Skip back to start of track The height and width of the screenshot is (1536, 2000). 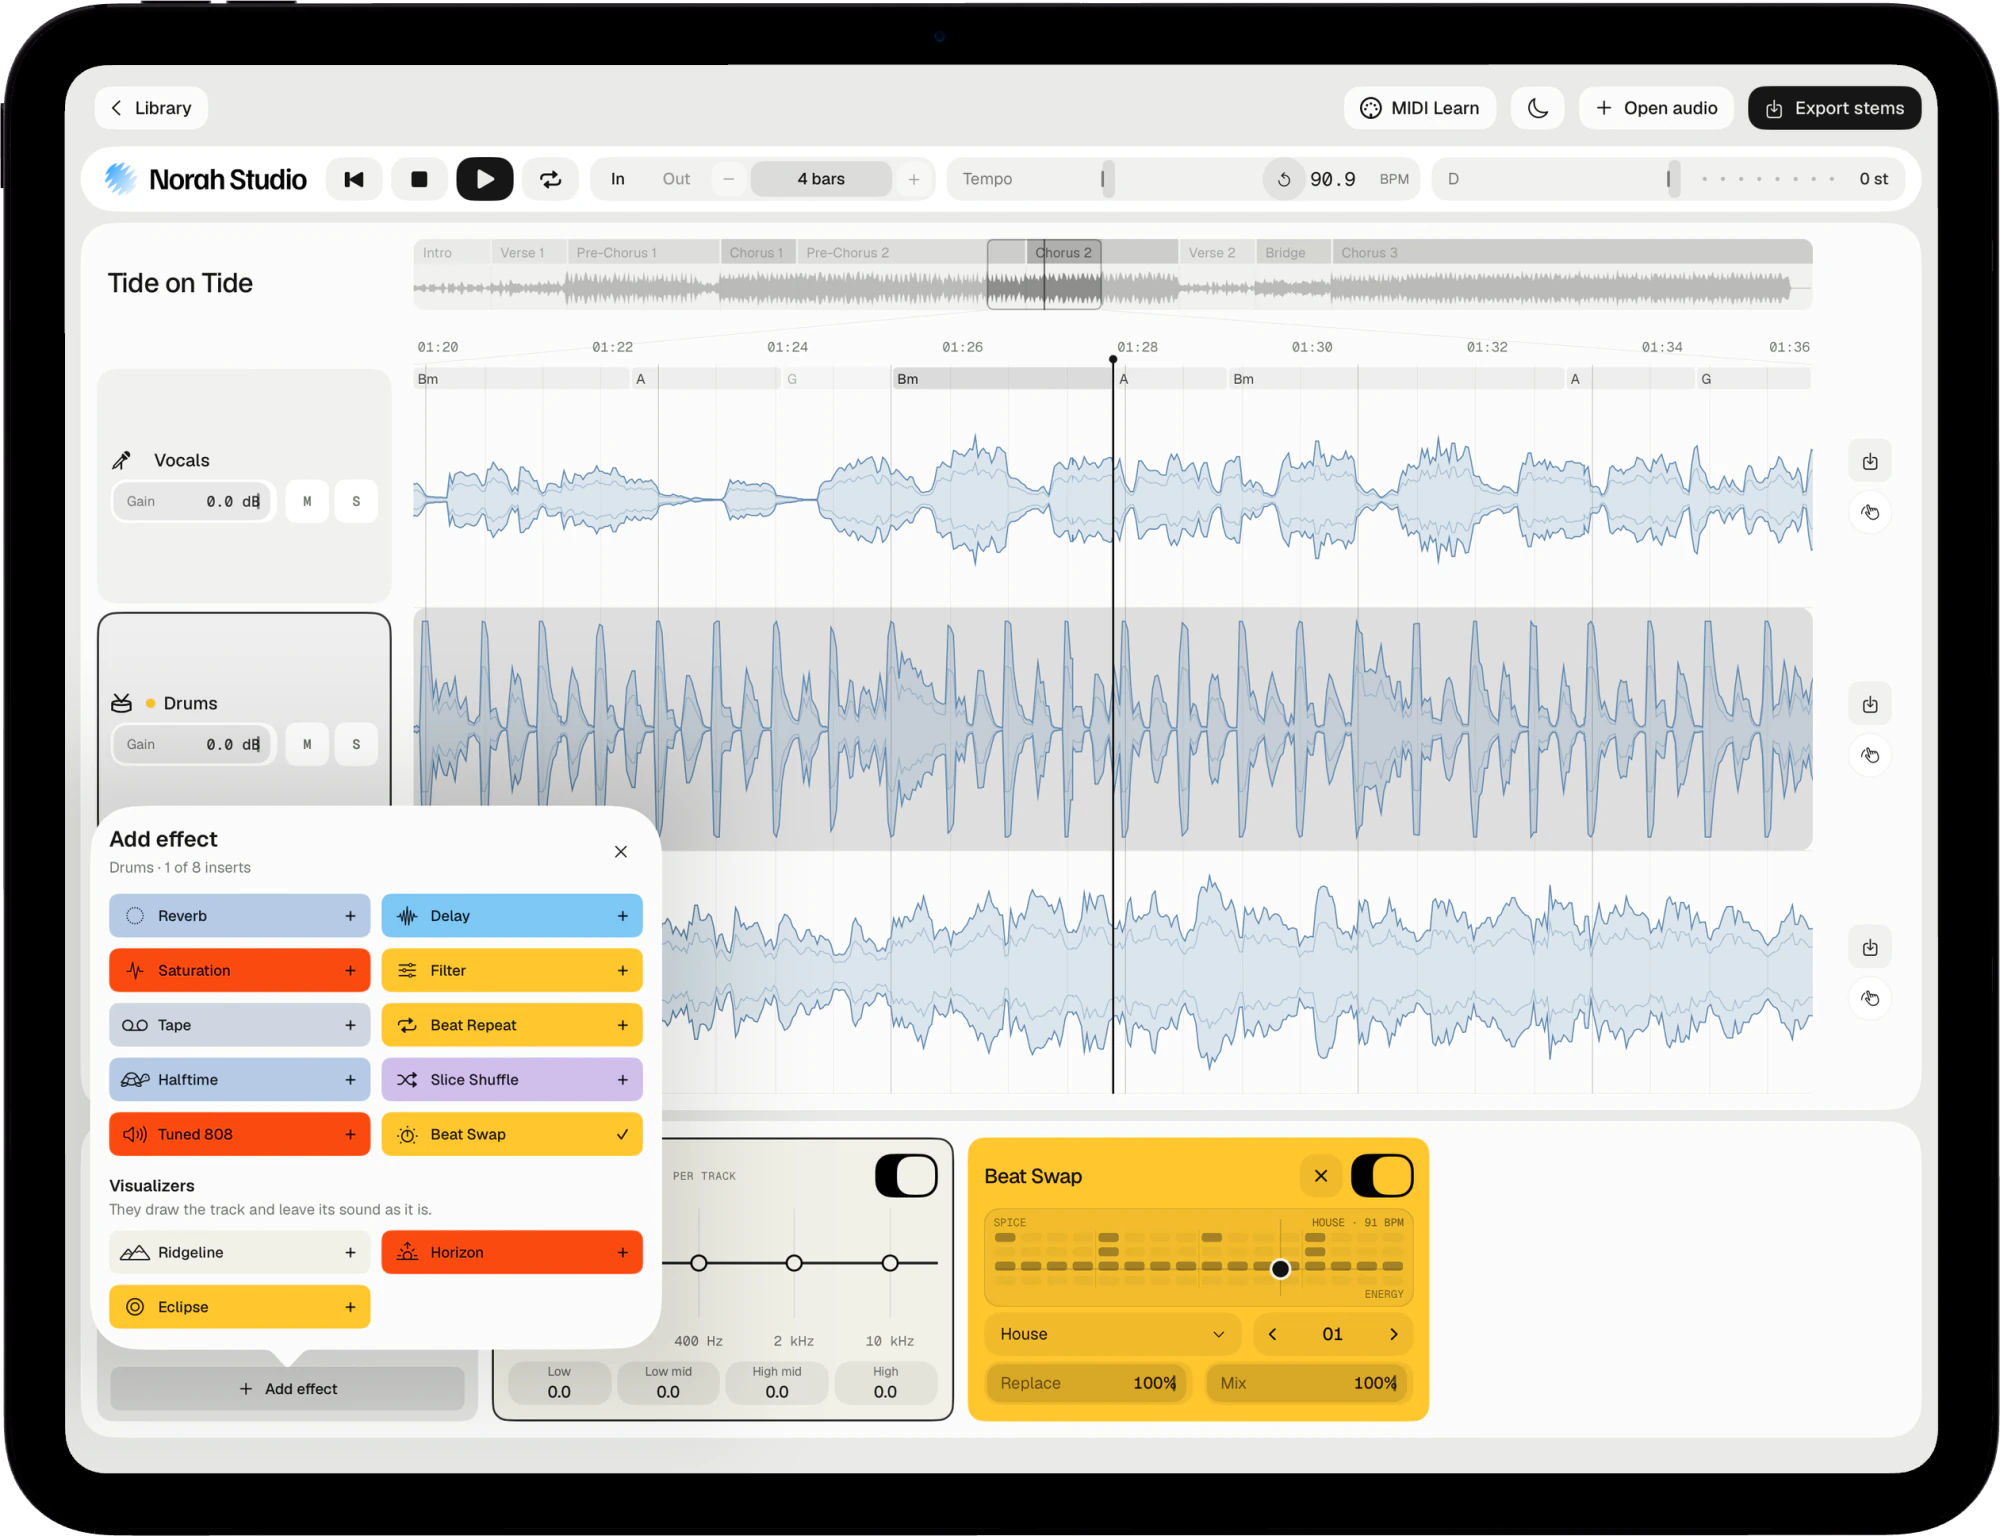pyautogui.click(x=354, y=179)
